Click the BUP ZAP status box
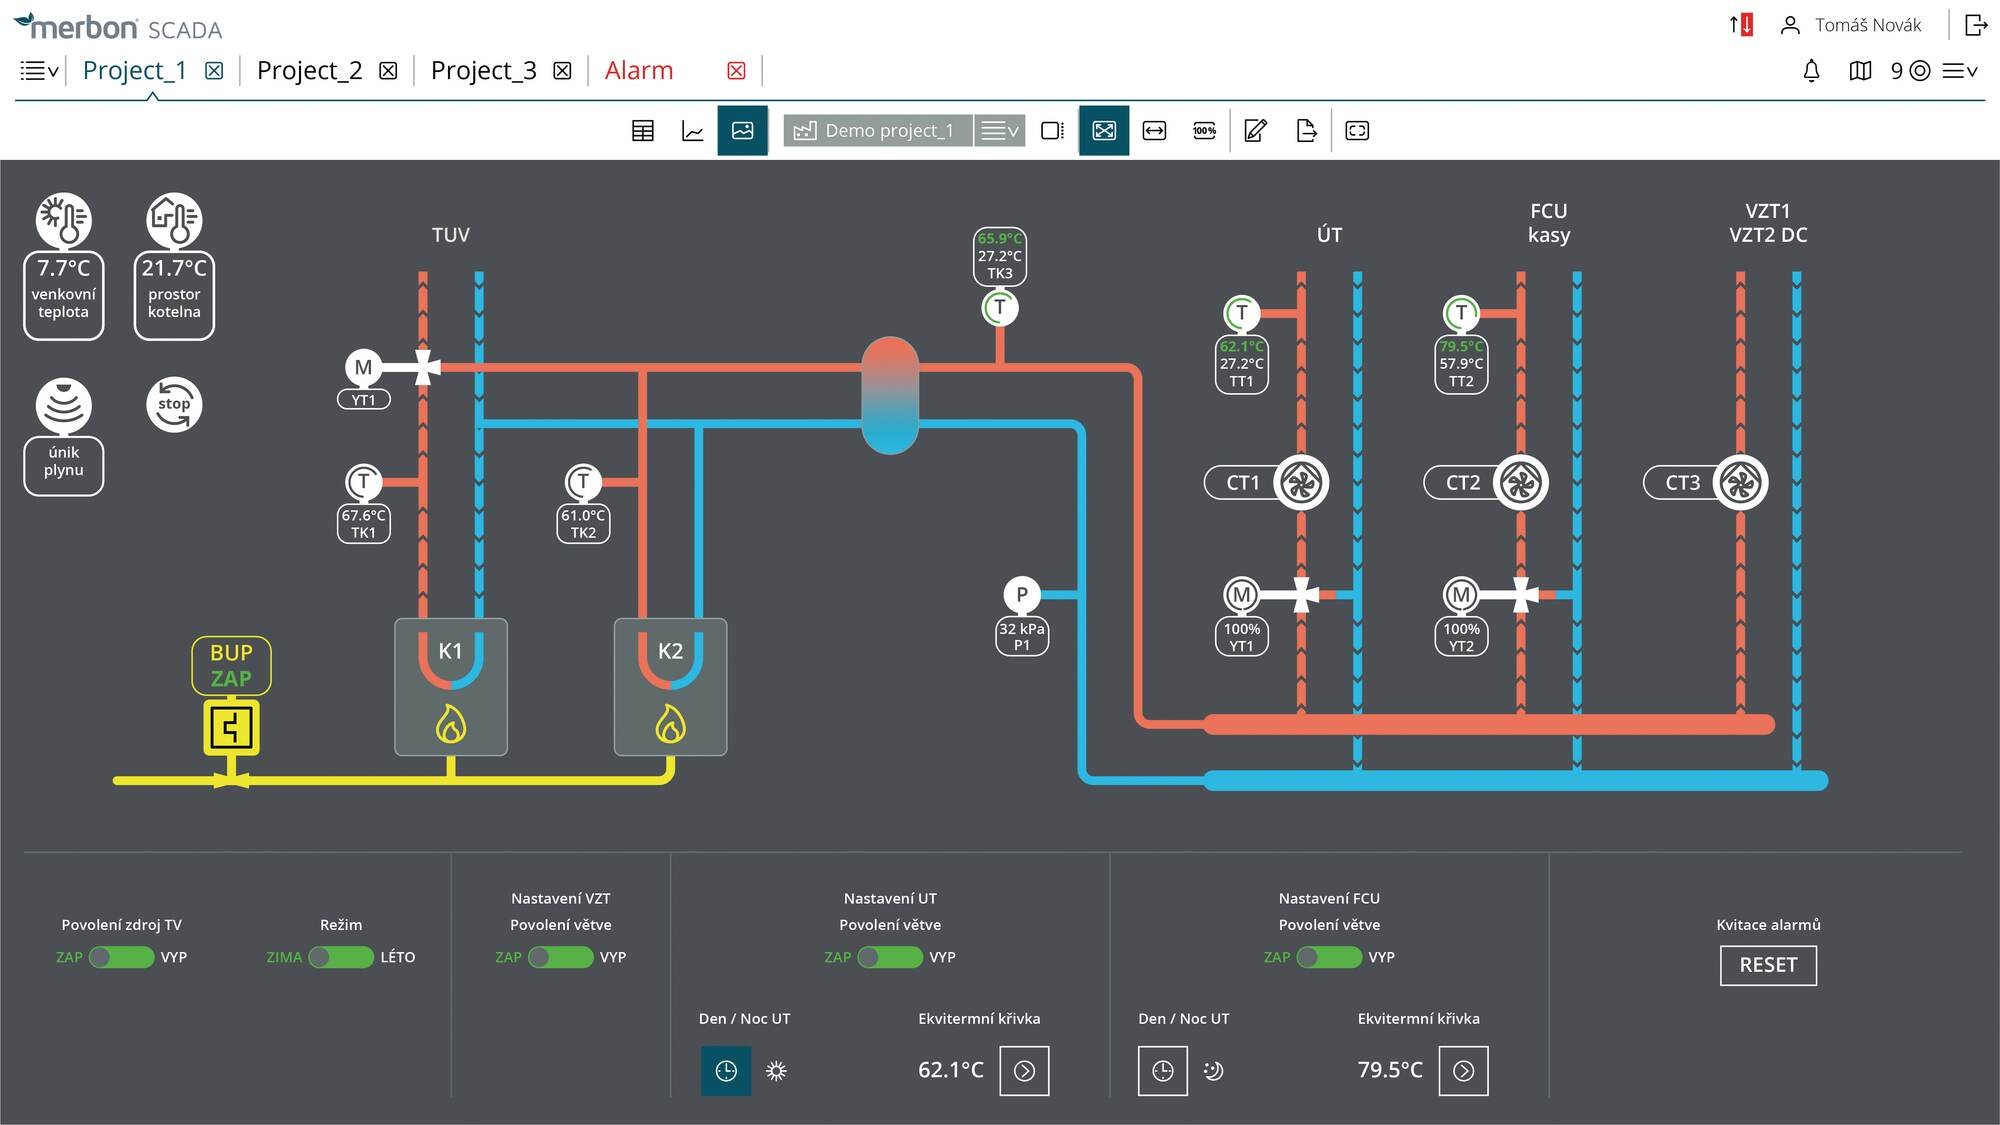Image resolution: width=2000 pixels, height=1125 pixels. [231, 665]
